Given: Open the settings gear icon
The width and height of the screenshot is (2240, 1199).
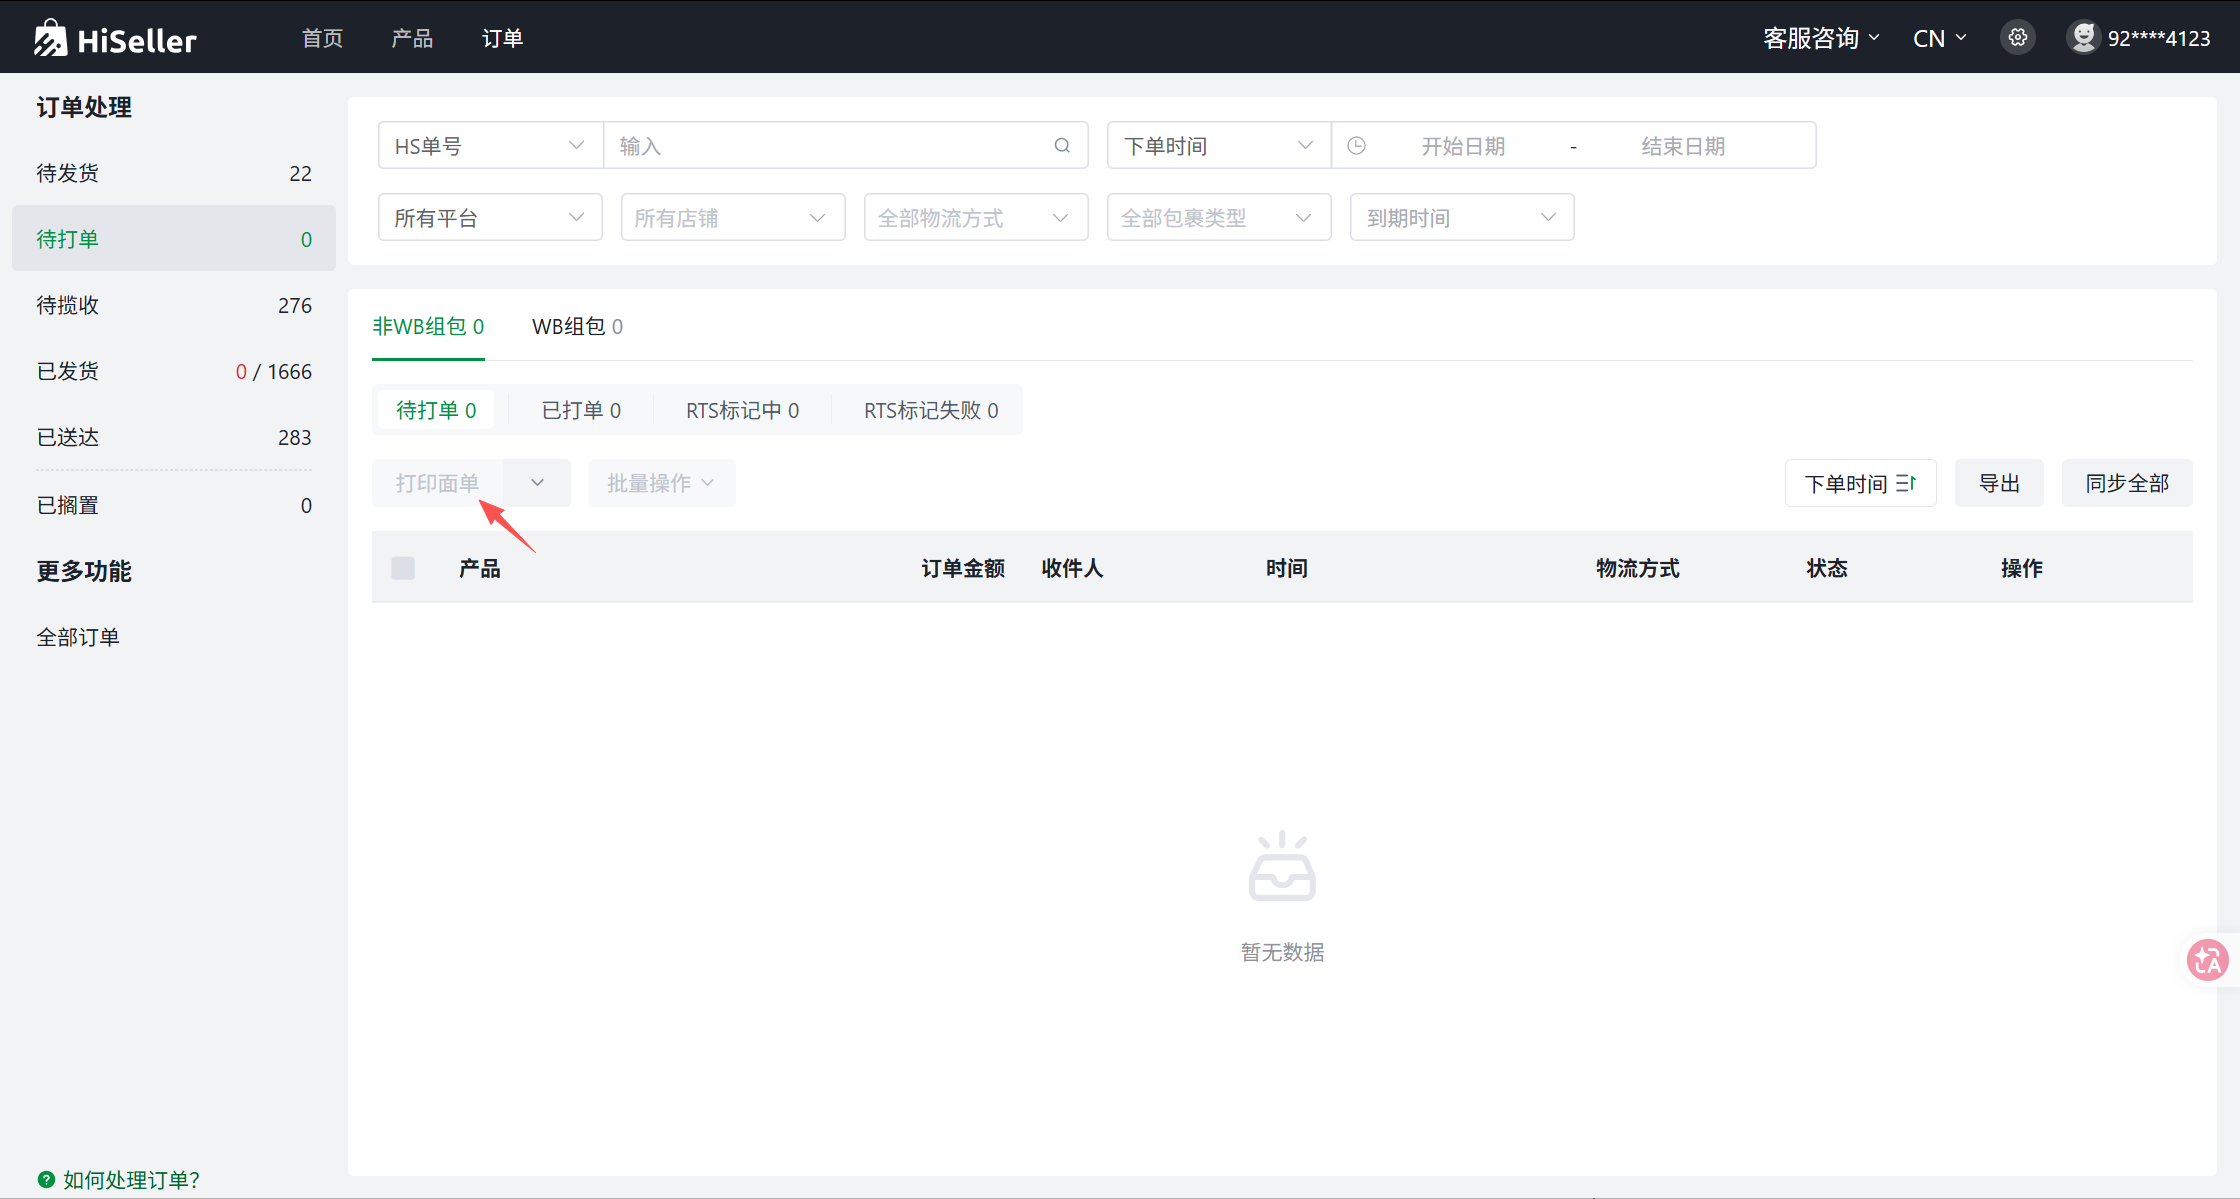Looking at the screenshot, I should (2017, 38).
